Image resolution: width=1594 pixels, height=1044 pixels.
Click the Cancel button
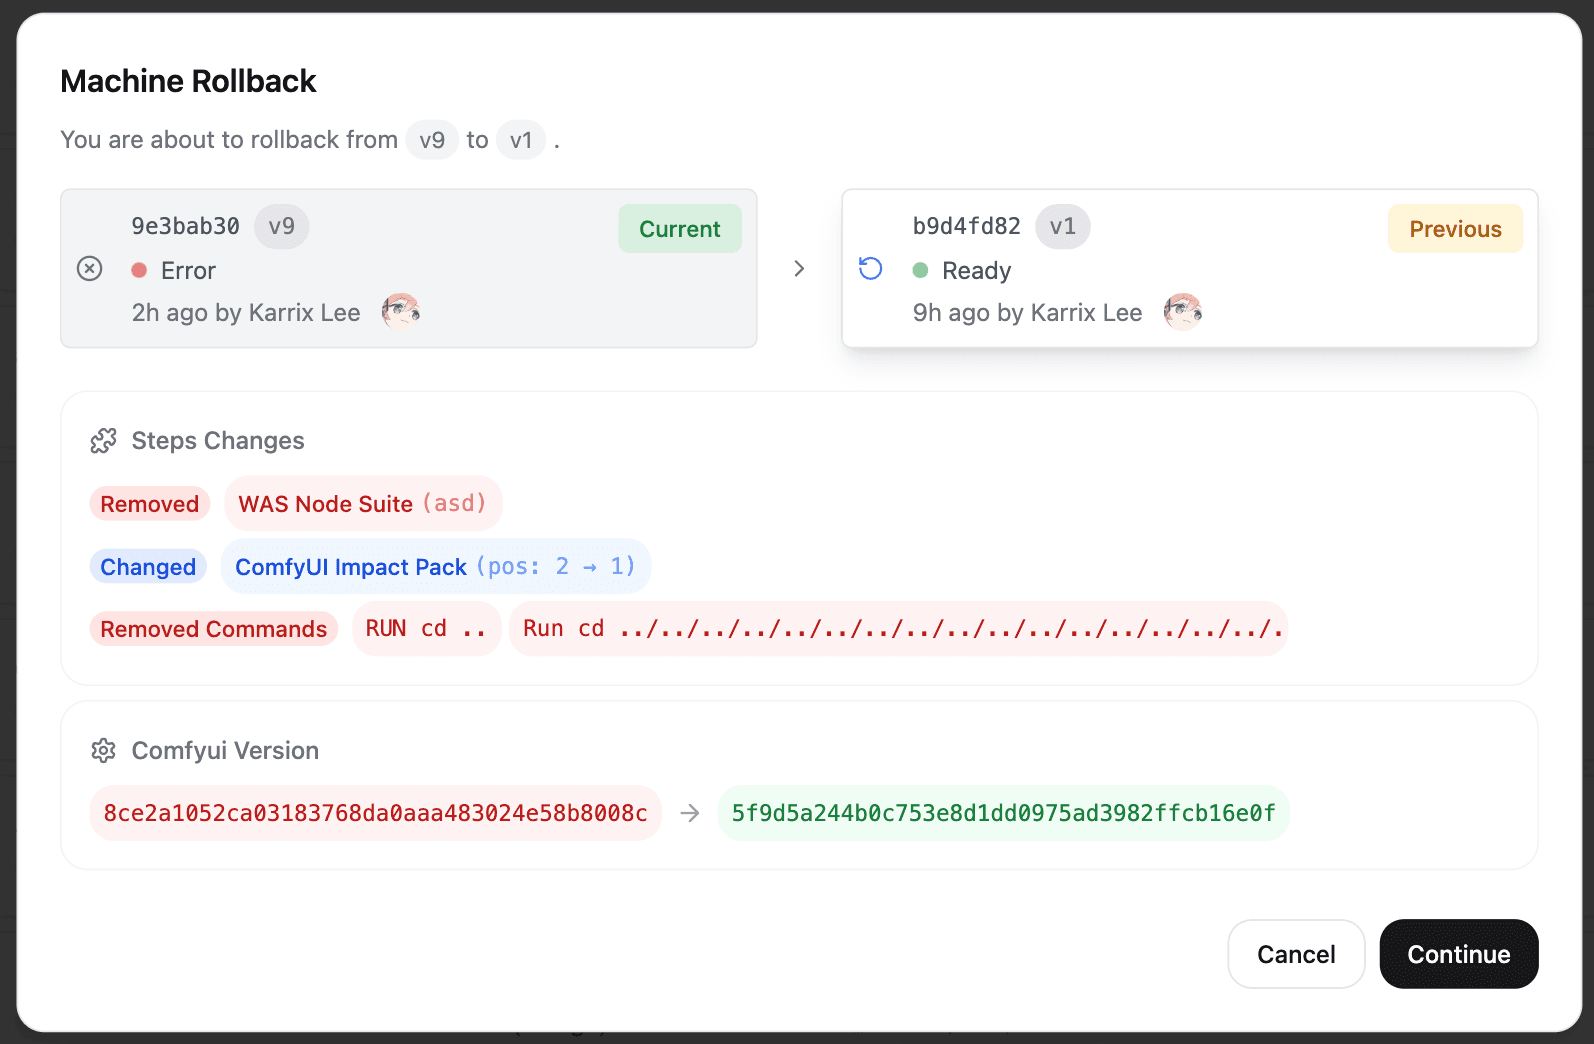click(1296, 954)
